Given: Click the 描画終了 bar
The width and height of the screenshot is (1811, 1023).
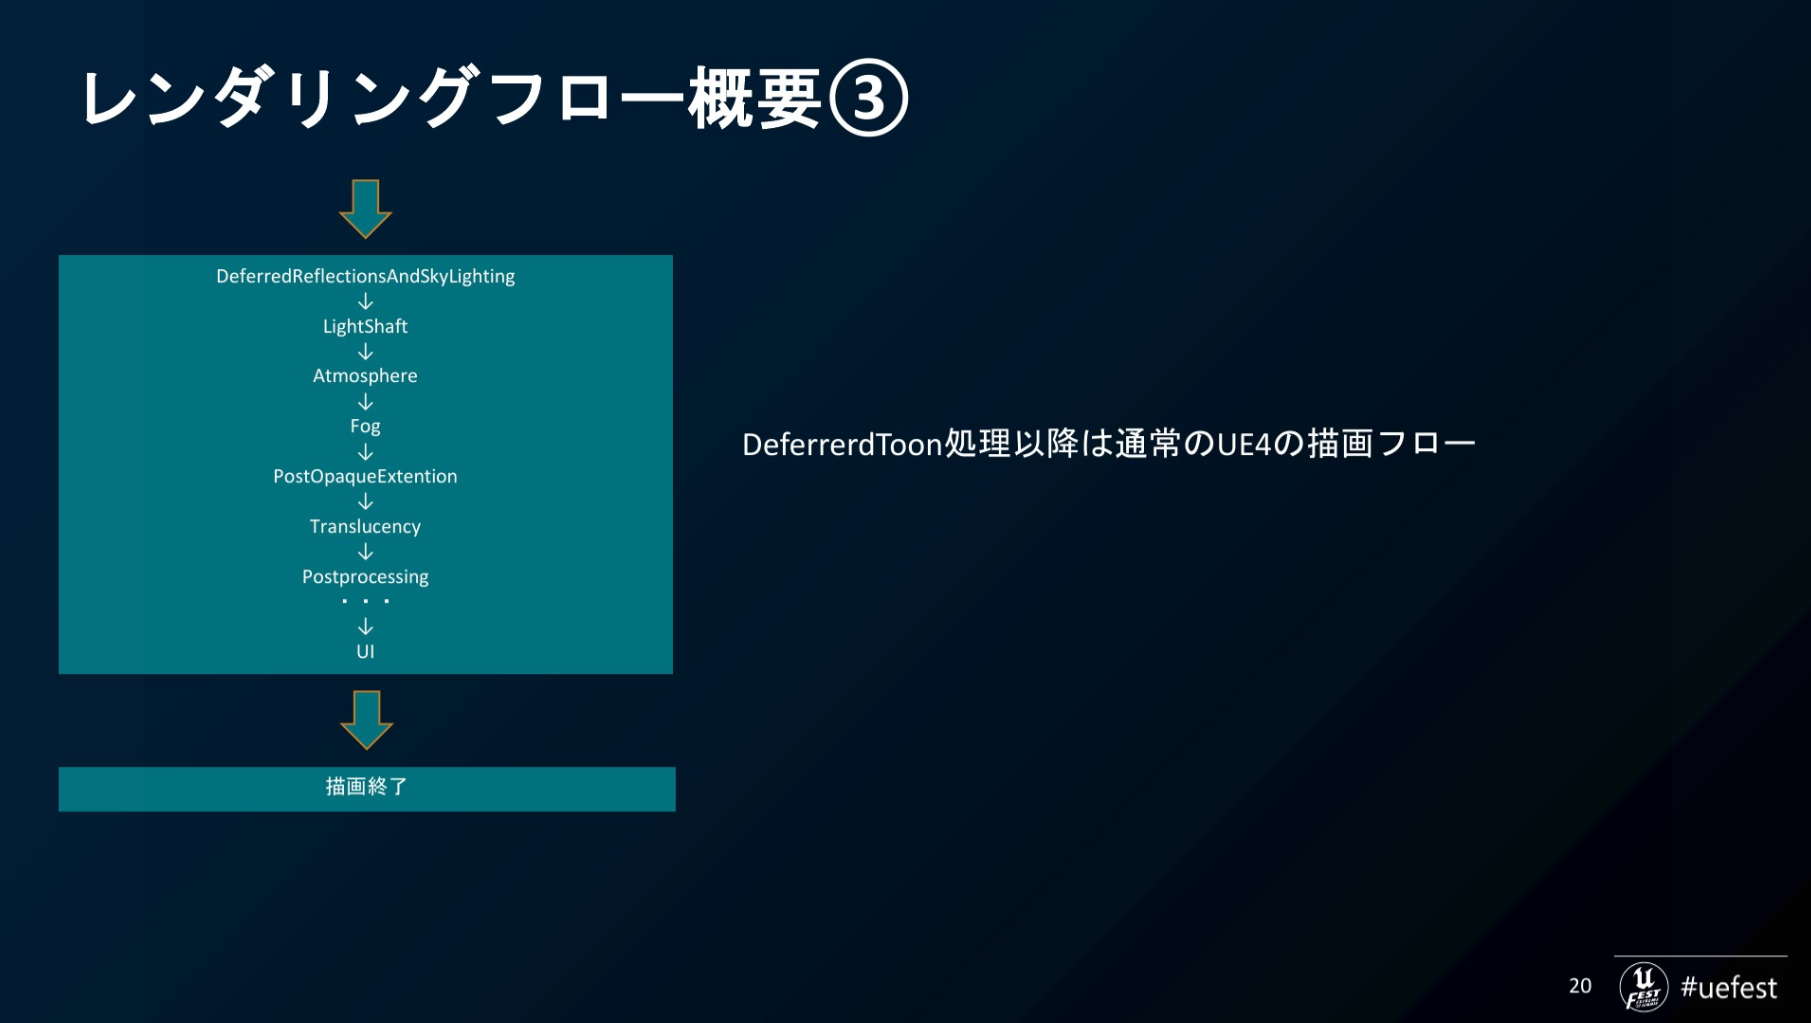Looking at the screenshot, I should [366, 788].
